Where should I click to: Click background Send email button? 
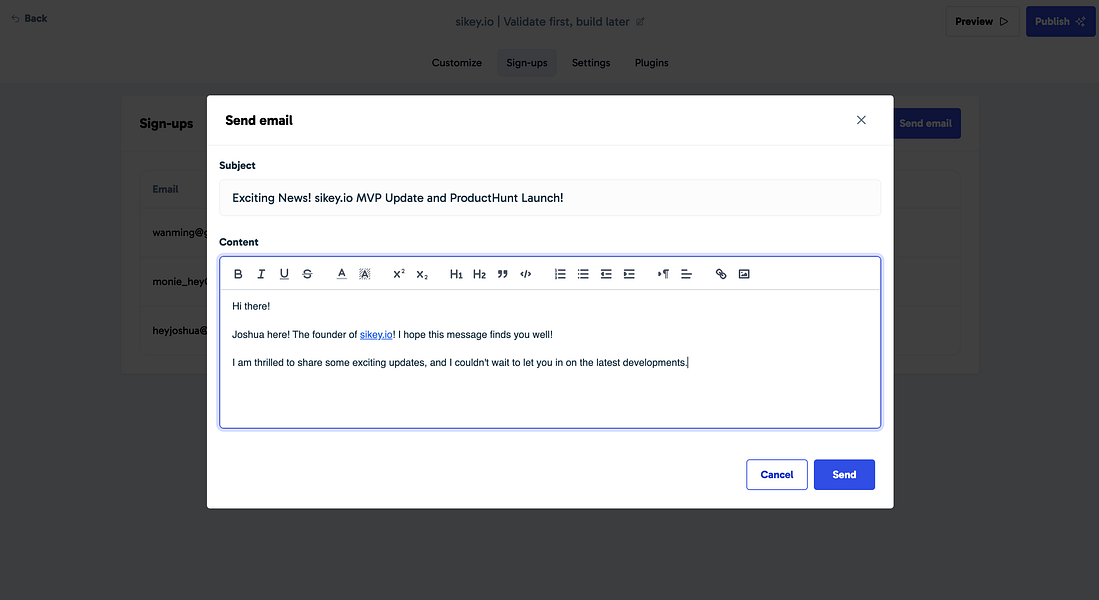(x=927, y=123)
